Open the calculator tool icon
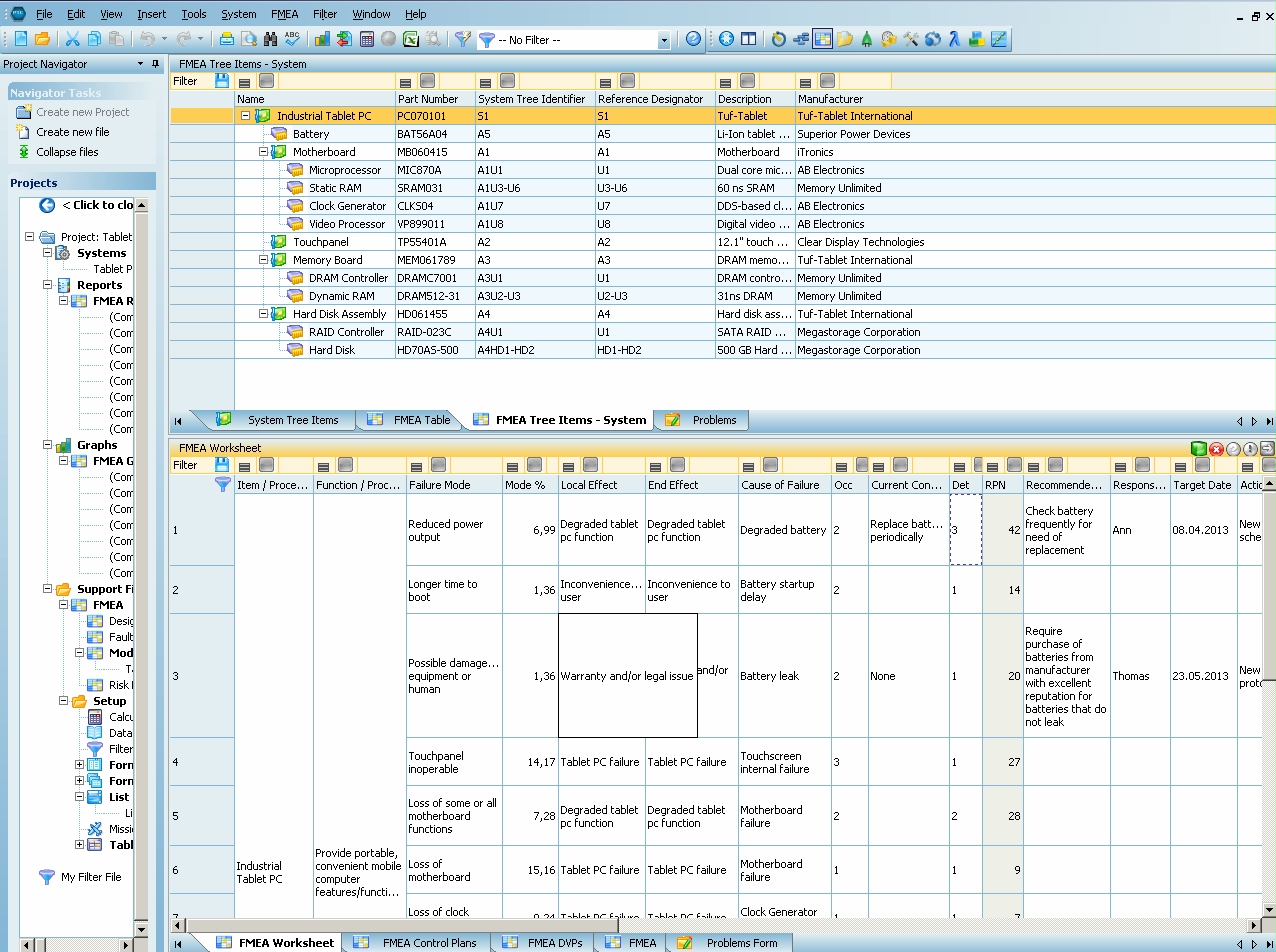 (x=366, y=39)
